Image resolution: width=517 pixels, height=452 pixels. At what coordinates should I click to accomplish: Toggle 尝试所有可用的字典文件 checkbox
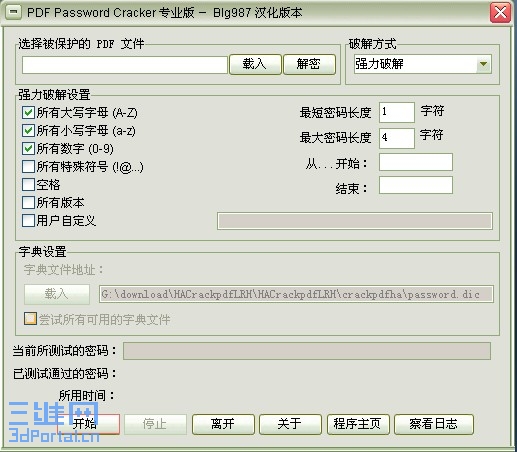coord(30,319)
